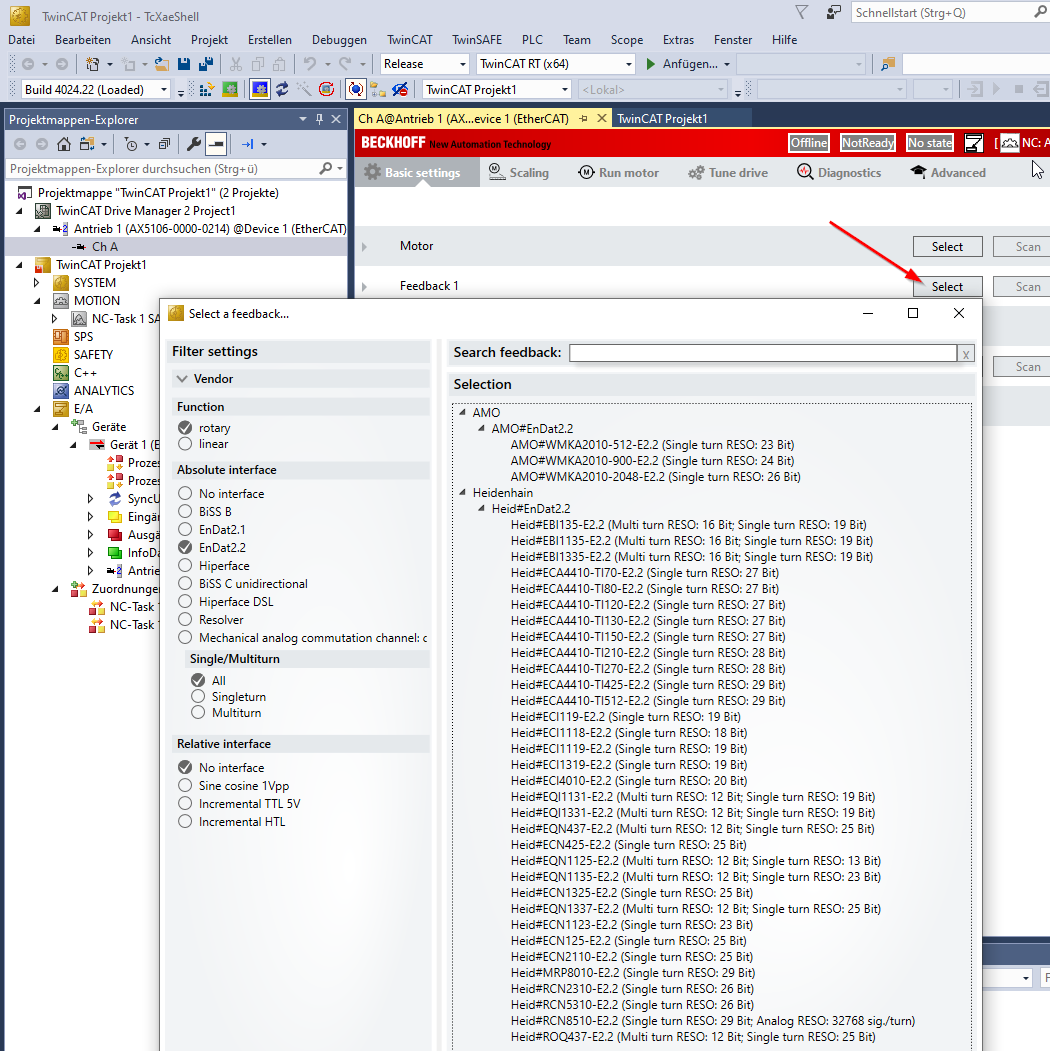Open the Release configuration dropdown

click(x=425, y=64)
